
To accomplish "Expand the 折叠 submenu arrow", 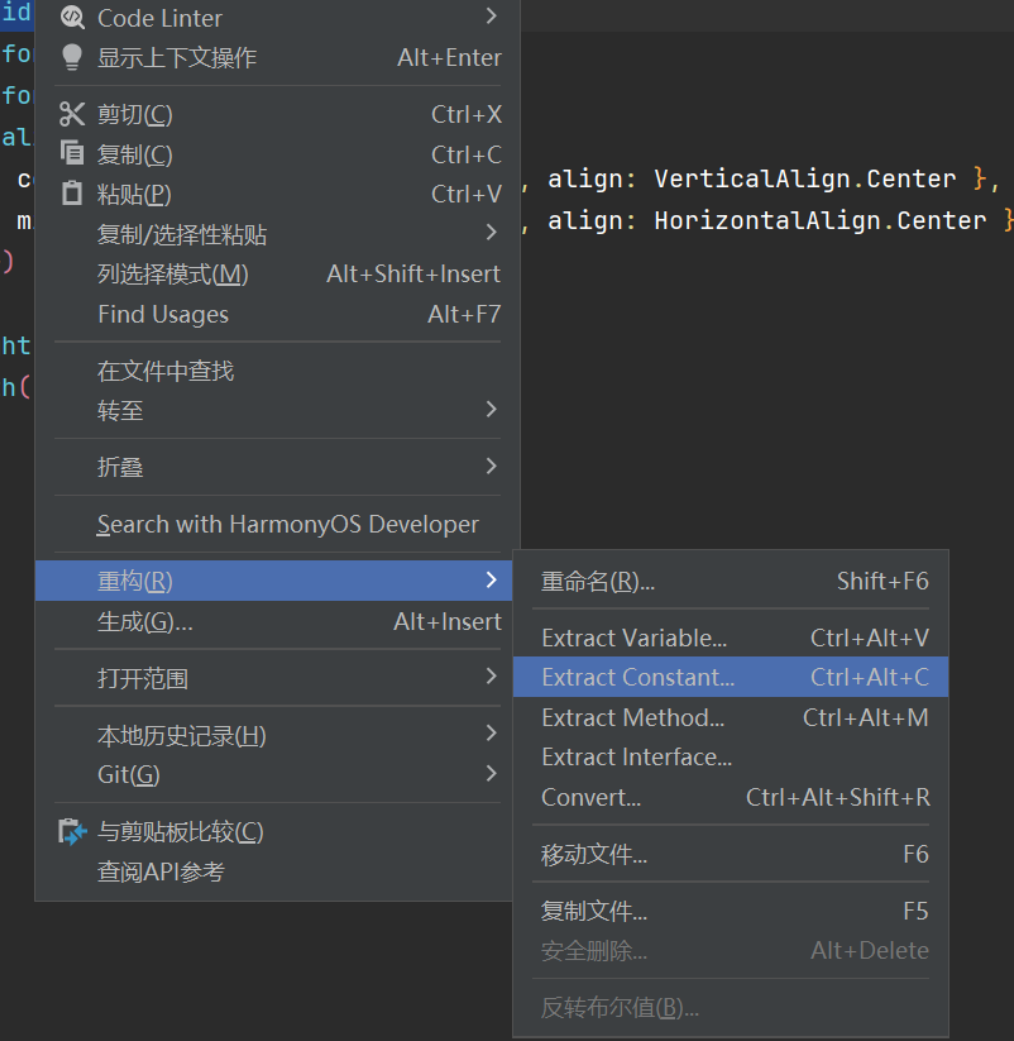I will (x=491, y=466).
